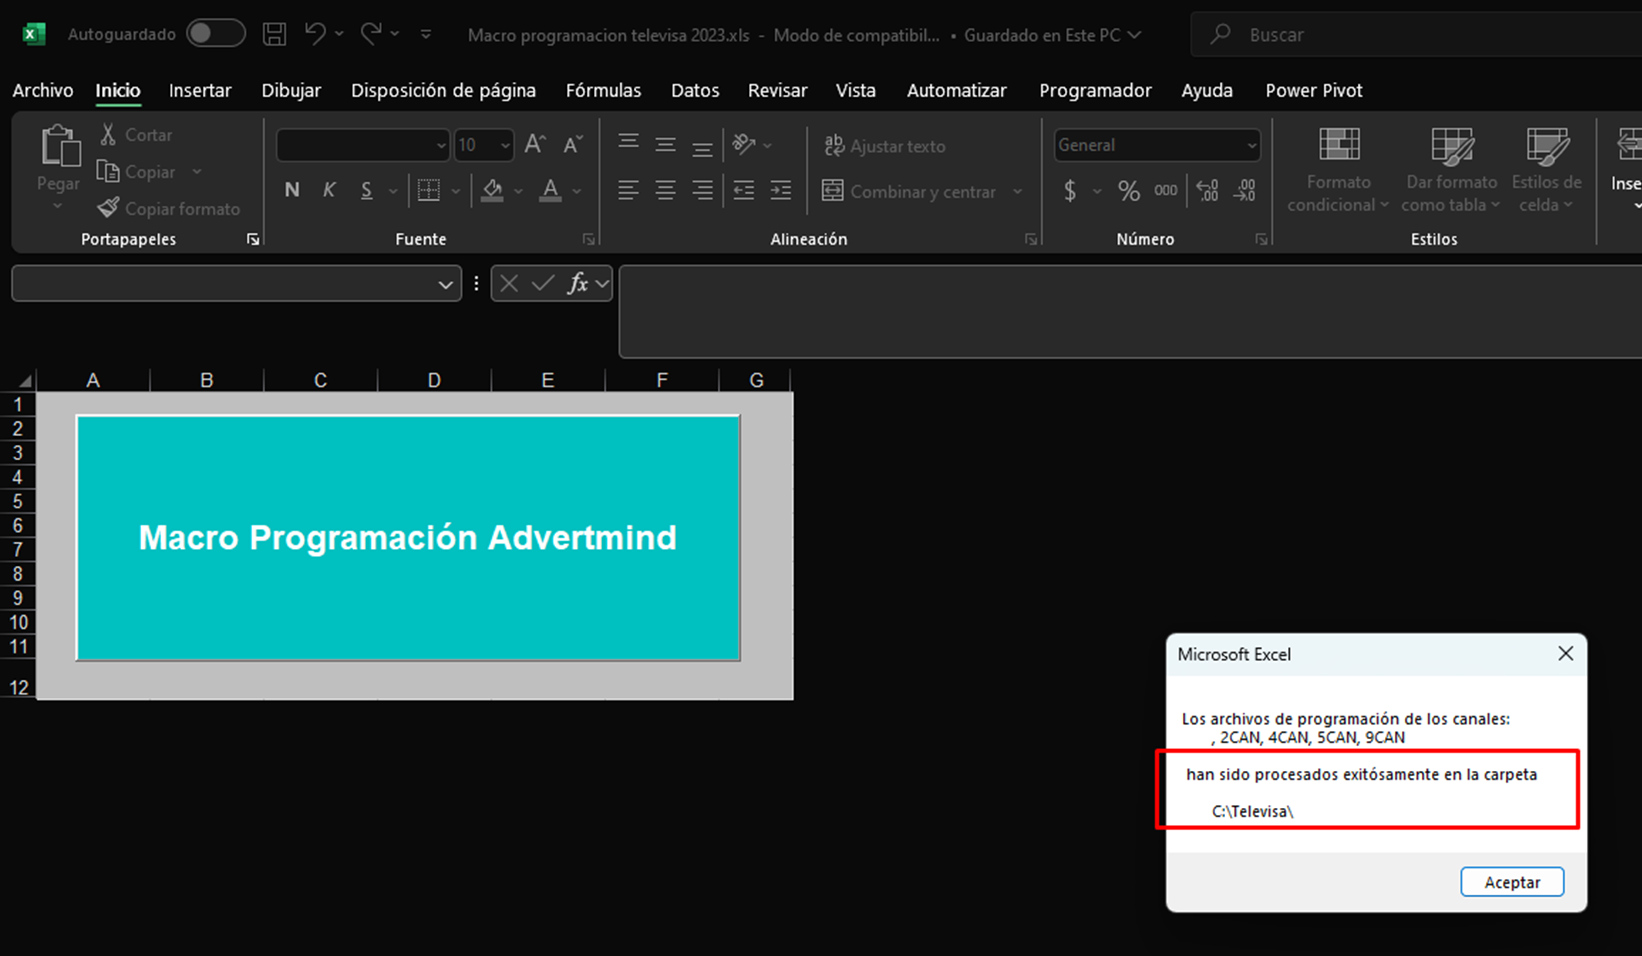Open the Datos tab

pyautogui.click(x=695, y=90)
